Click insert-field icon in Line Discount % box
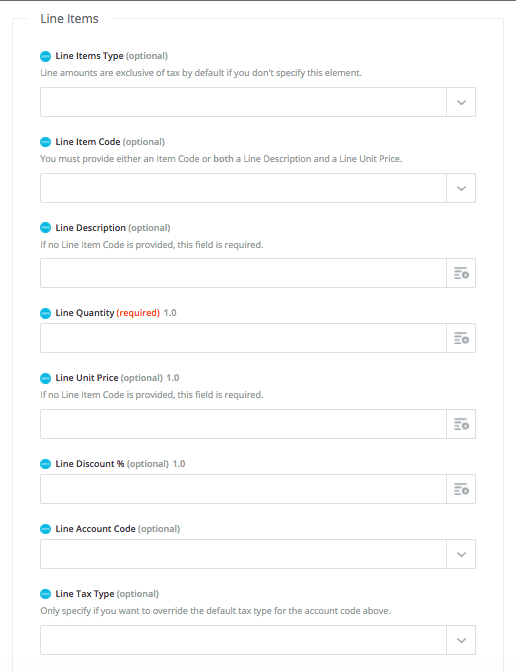This screenshot has height=671, width=516. click(x=461, y=489)
